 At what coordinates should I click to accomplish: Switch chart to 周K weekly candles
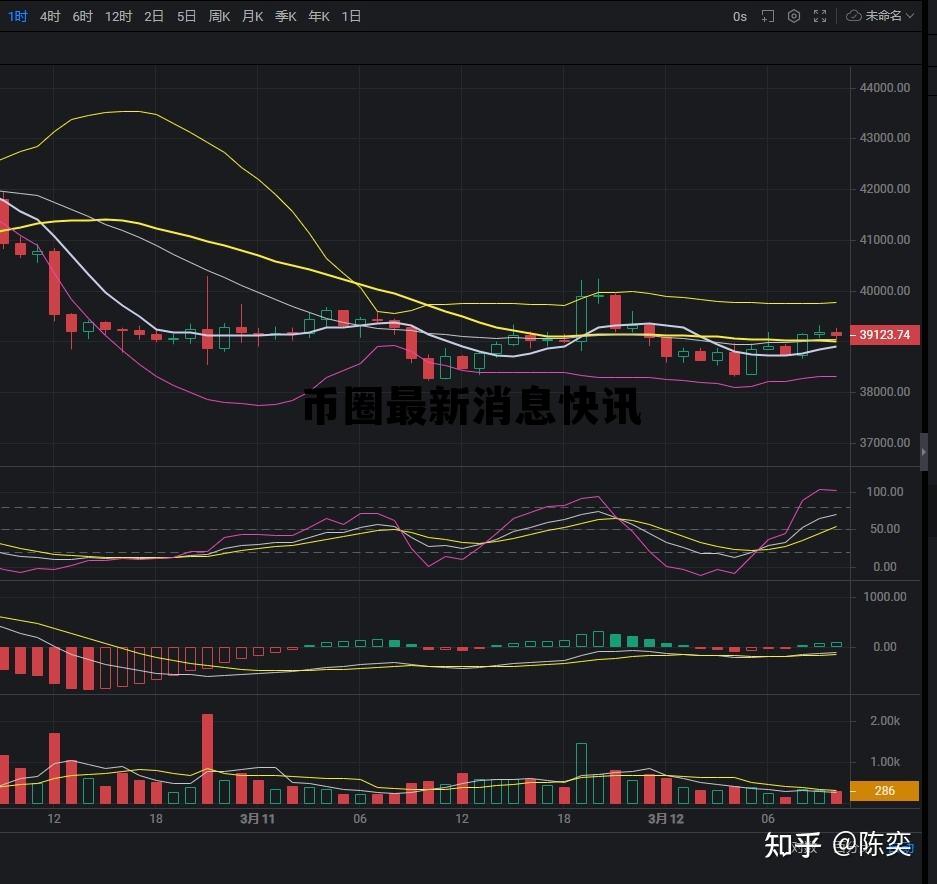[x=219, y=16]
